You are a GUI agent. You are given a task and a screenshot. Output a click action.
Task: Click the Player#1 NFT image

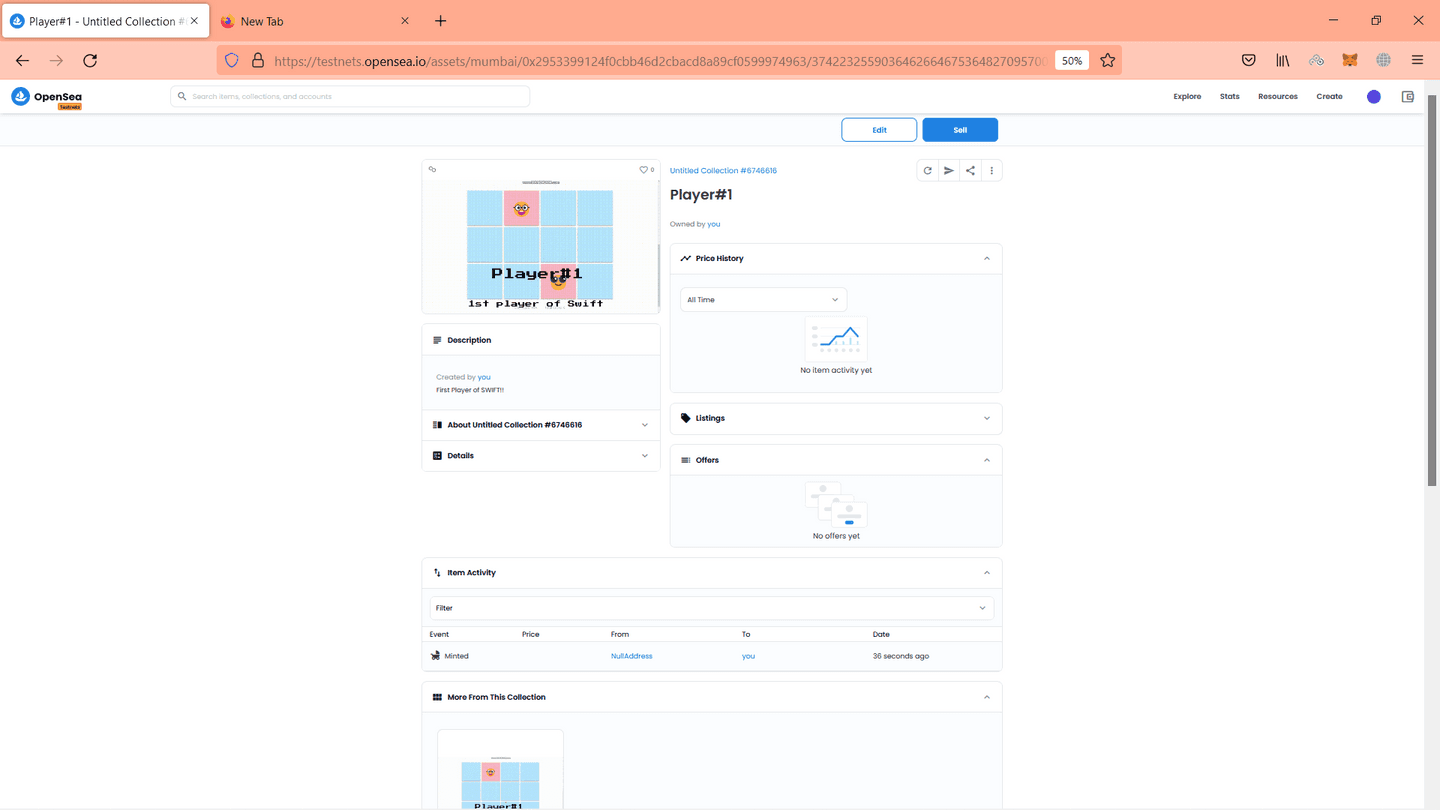point(540,245)
